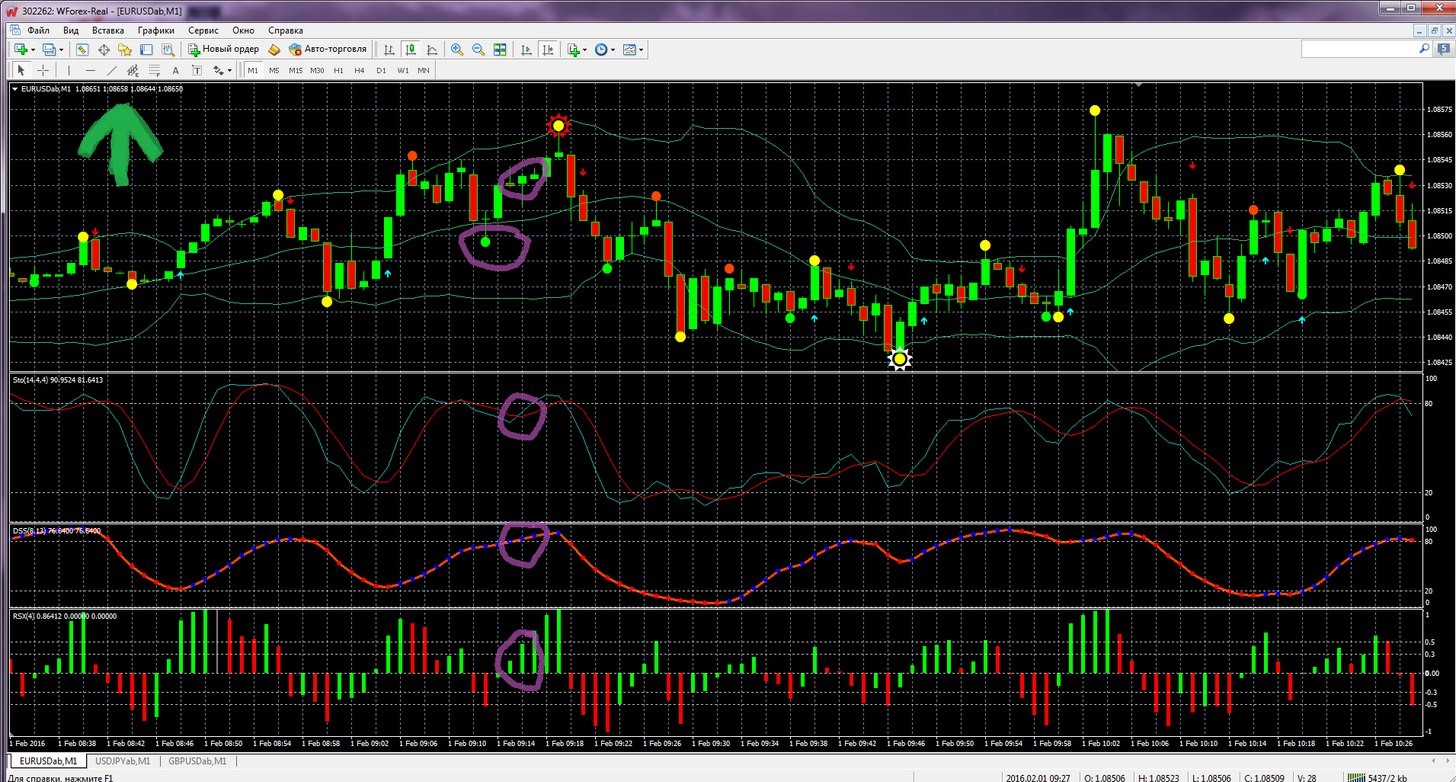Open the Файл menu
The image size is (1456, 782).
tap(38, 30)
